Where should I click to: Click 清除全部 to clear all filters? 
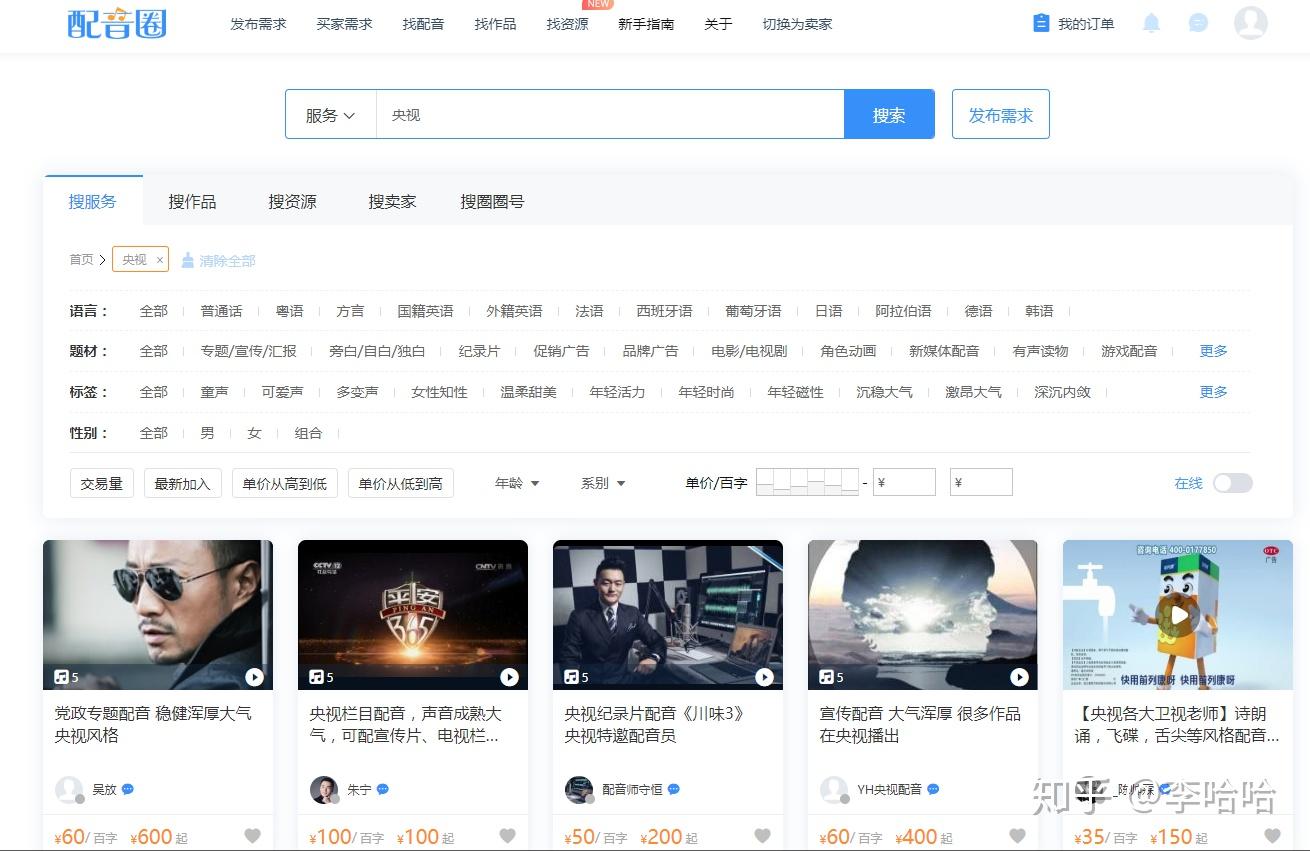218,260
